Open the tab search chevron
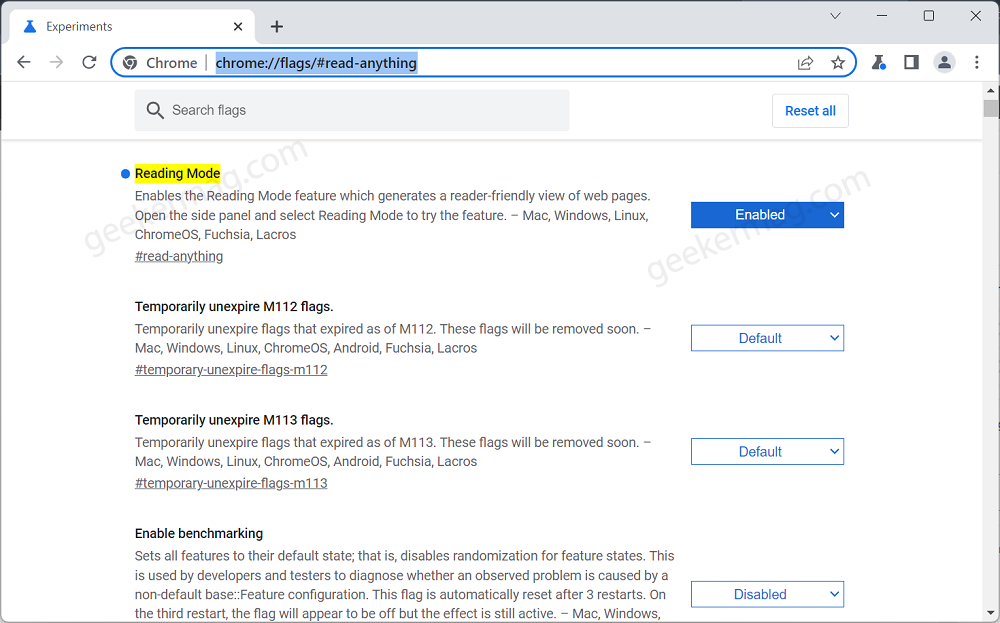This screenshot has width=1000, height=623. click(x=835, y=16)
